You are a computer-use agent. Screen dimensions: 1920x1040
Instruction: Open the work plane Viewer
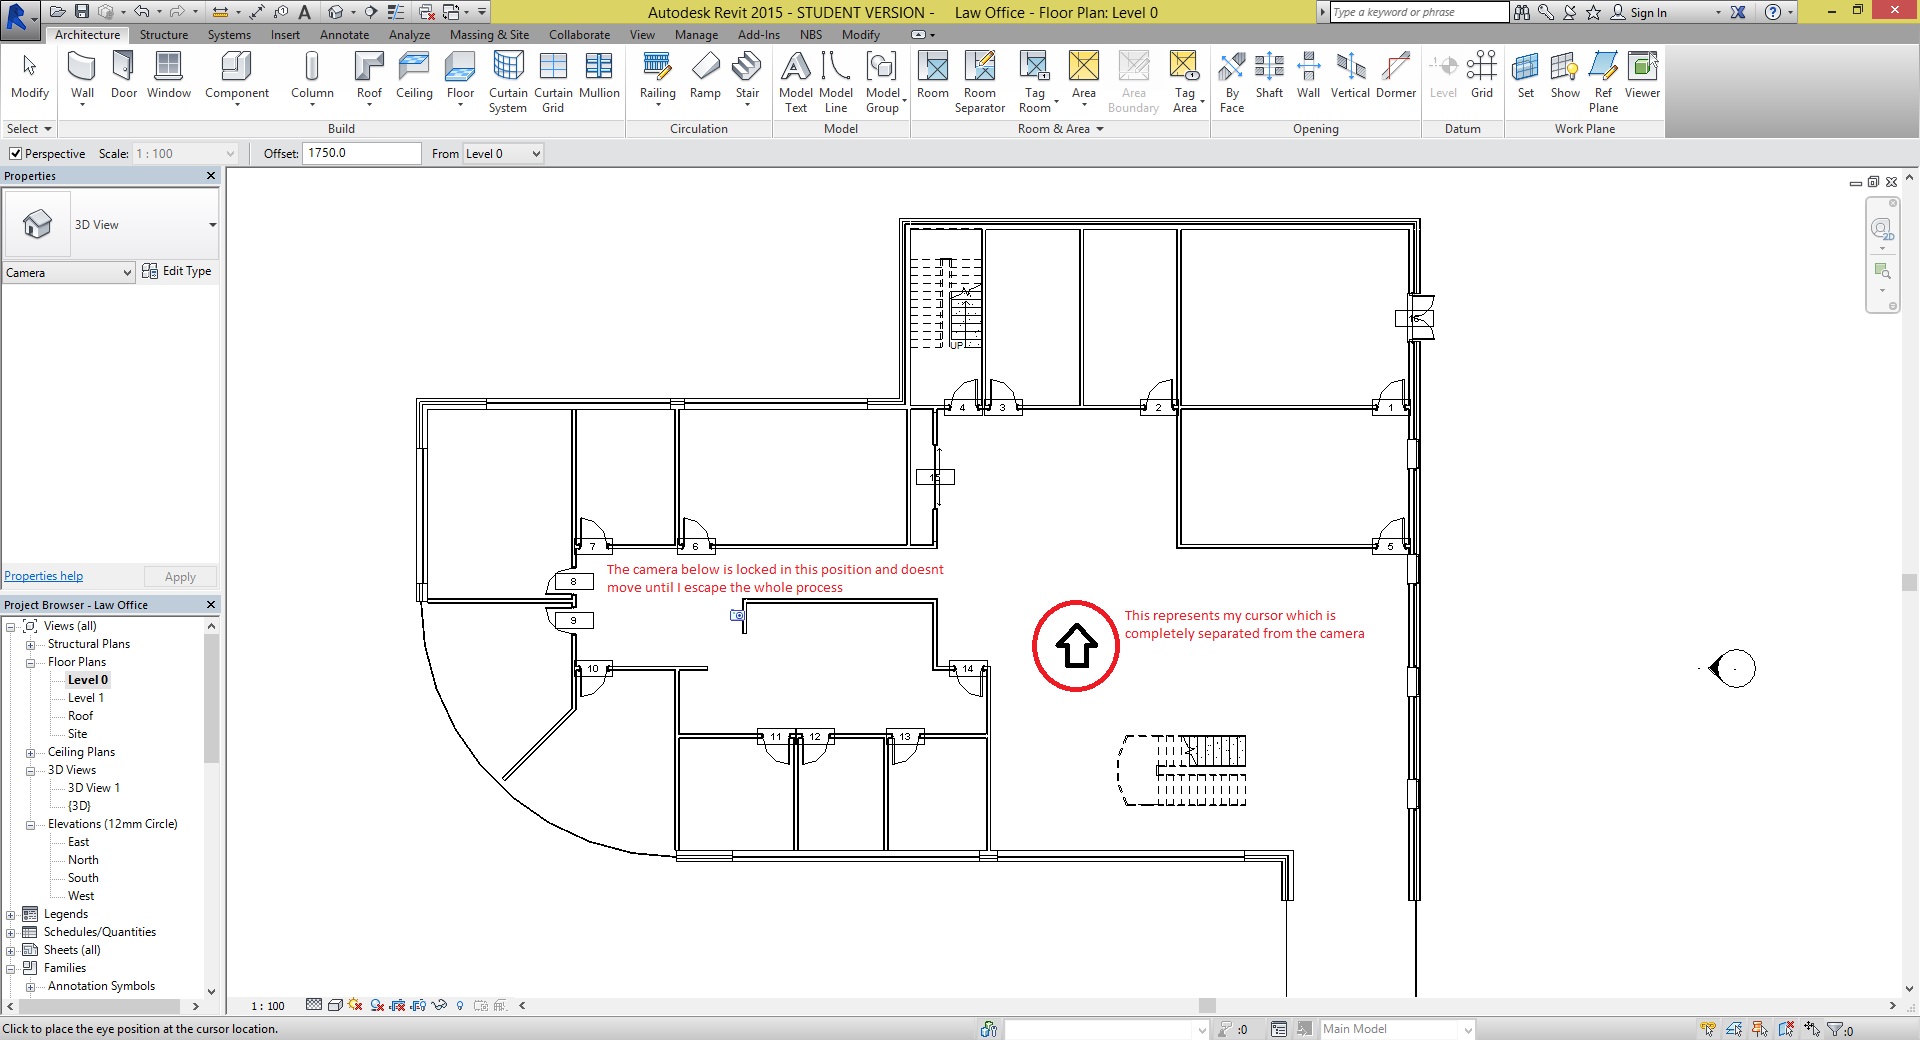click(1642, 76)
